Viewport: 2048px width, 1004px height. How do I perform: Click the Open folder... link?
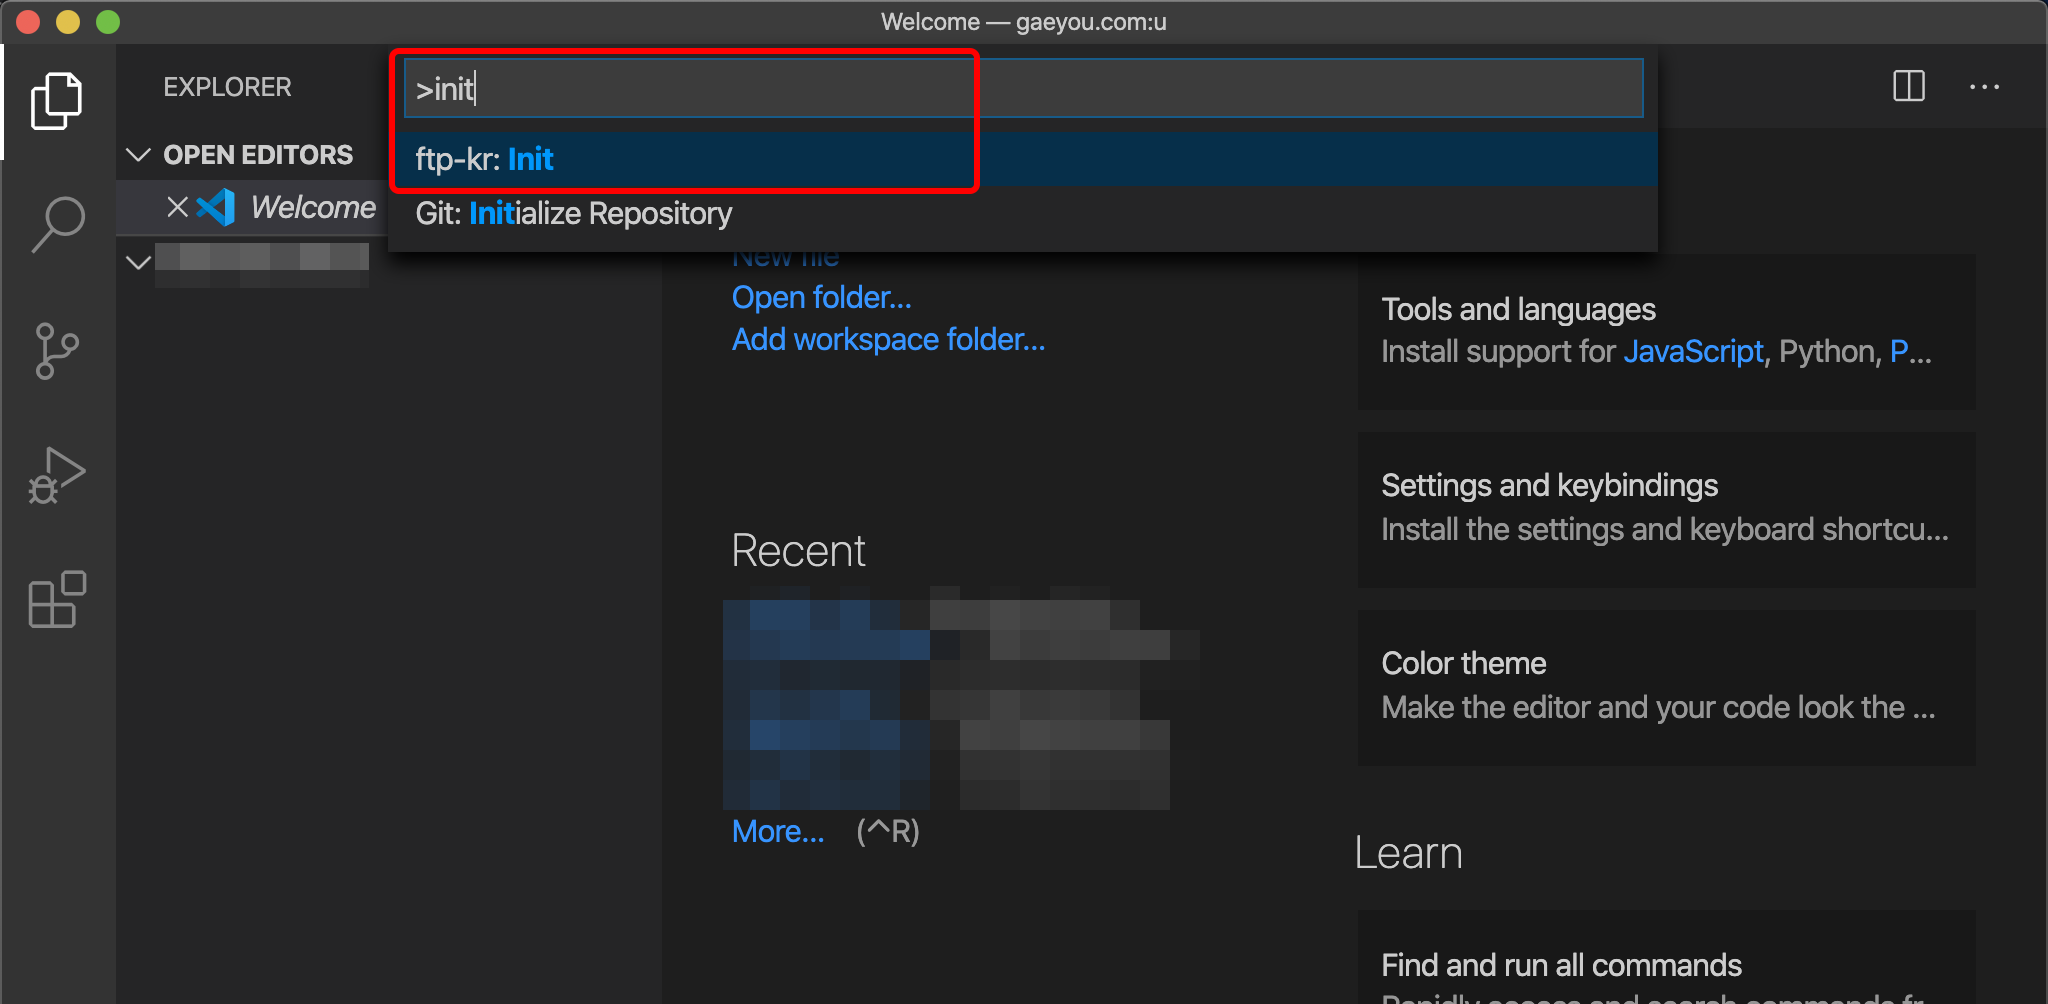821,297
